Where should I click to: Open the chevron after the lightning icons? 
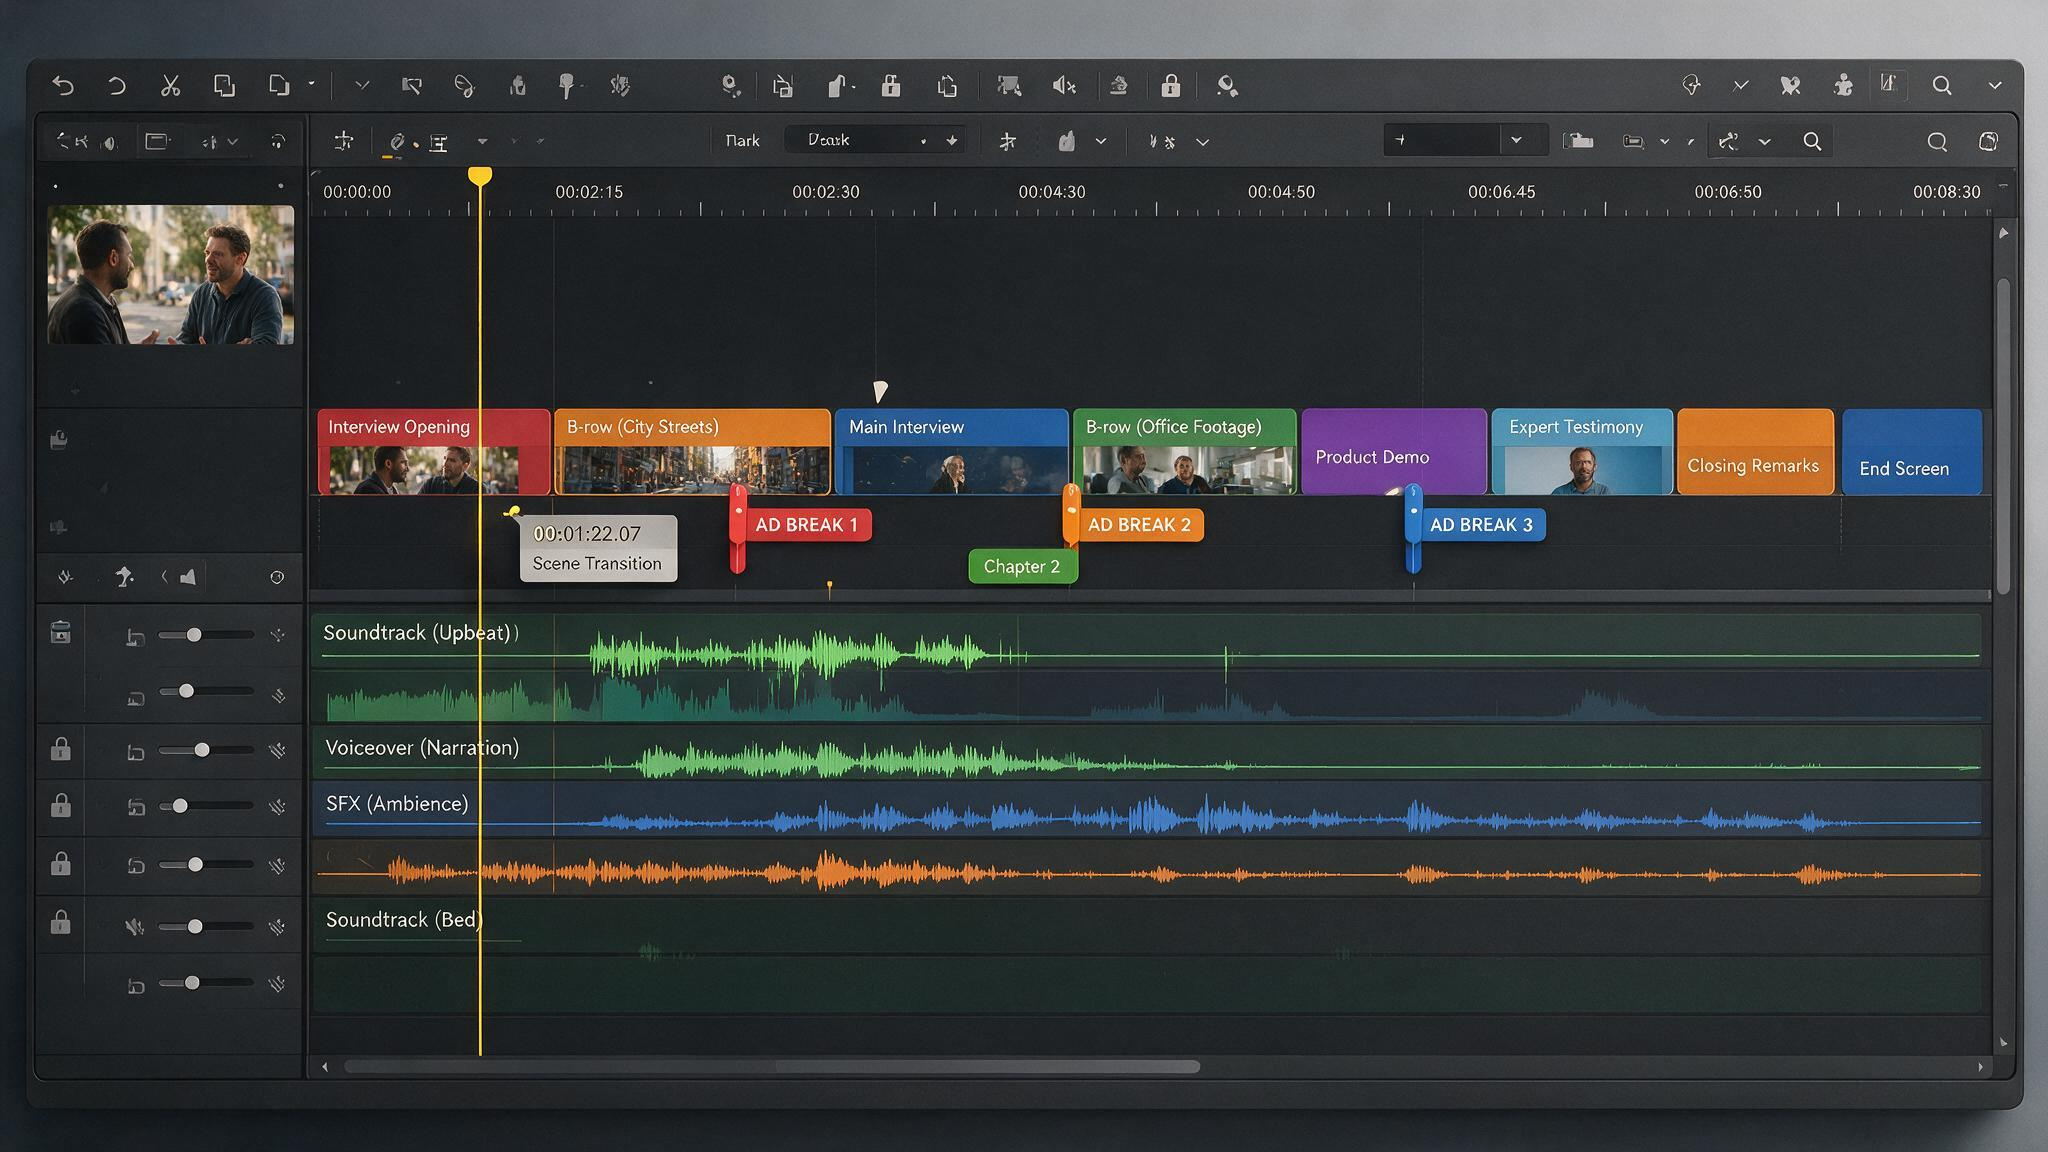(1203, 142)
